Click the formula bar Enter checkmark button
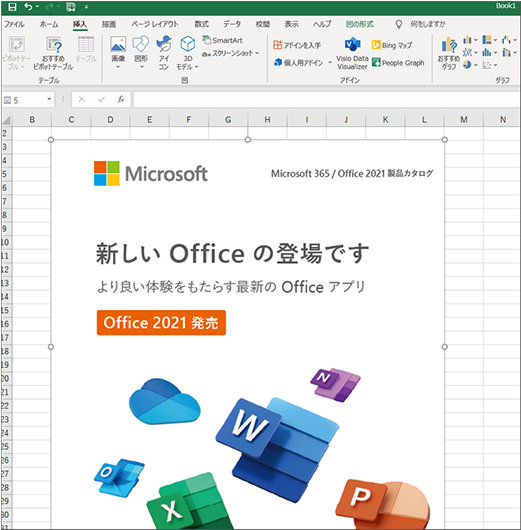This screenshot has height=530, width=521. [101, 99]
